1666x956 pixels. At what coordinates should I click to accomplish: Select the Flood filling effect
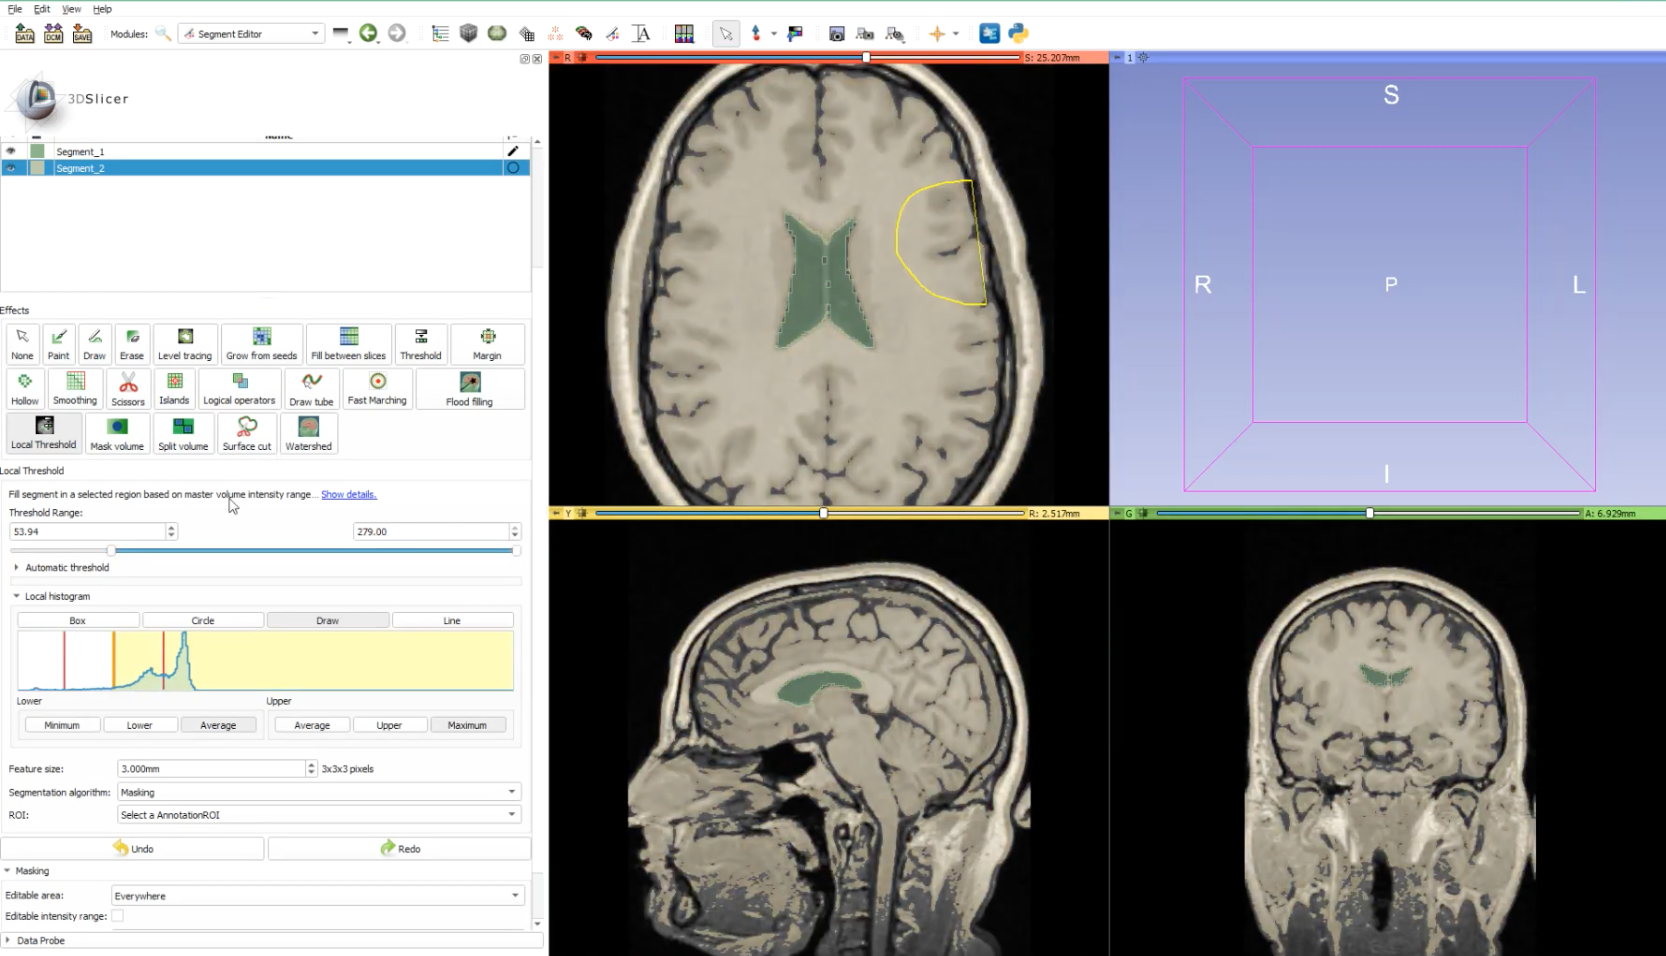tap(469, 388)
